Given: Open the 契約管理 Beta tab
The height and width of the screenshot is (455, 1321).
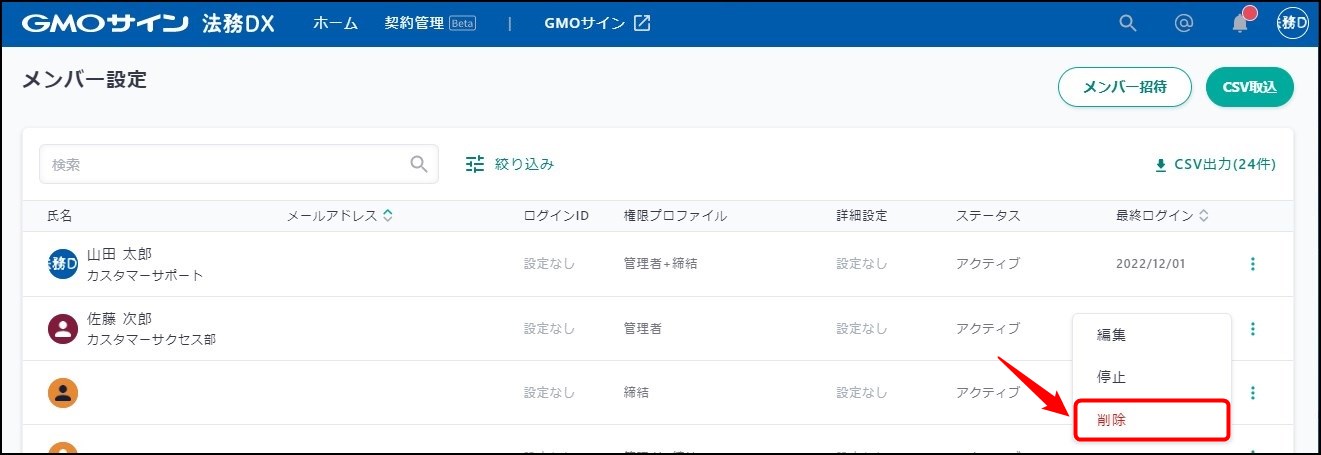Looking at the screenshot, I should coord(430,23).
